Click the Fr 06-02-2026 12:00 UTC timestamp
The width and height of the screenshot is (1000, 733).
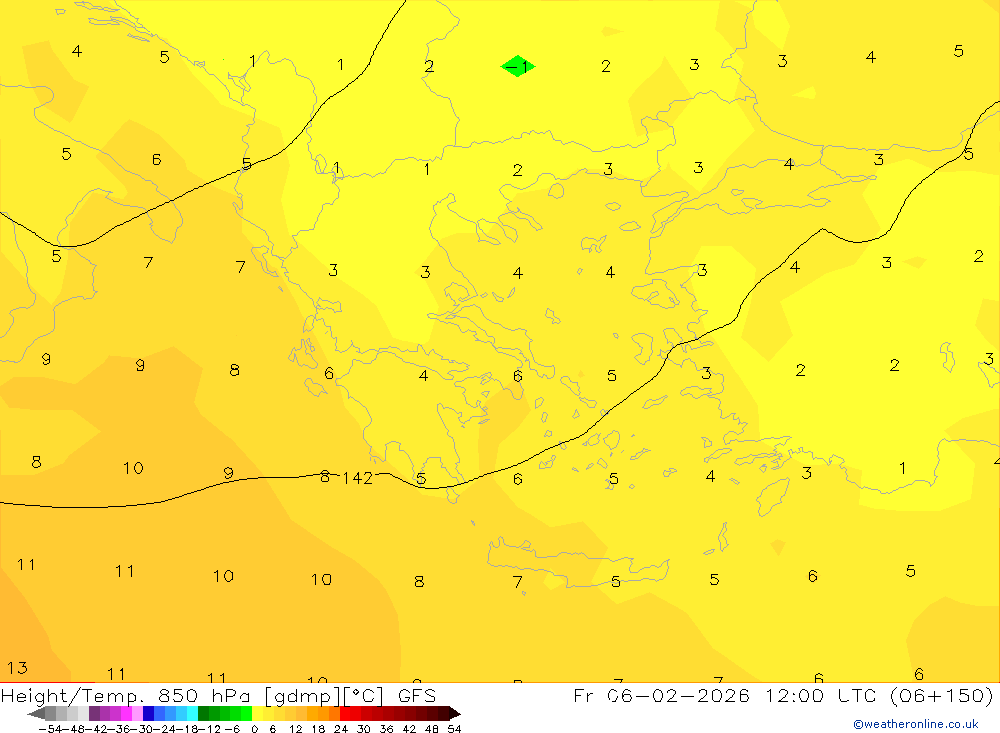coord(783,695)
